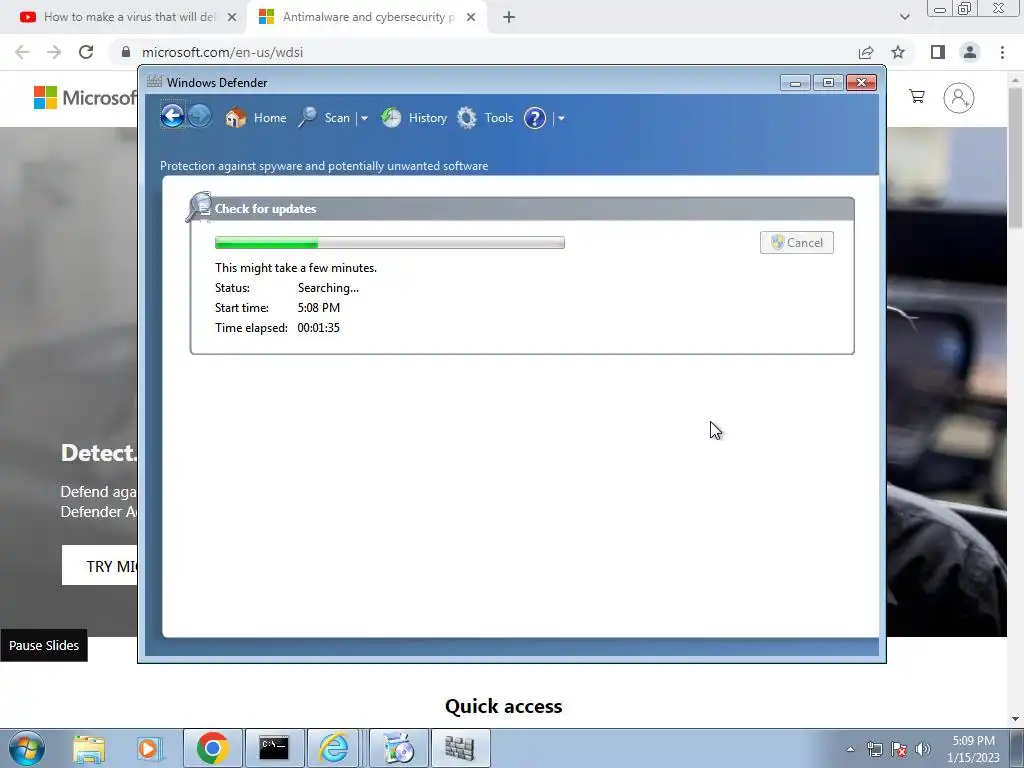
Task: Start a Scan in Windows Defender
Action: [x=325, y=118]
